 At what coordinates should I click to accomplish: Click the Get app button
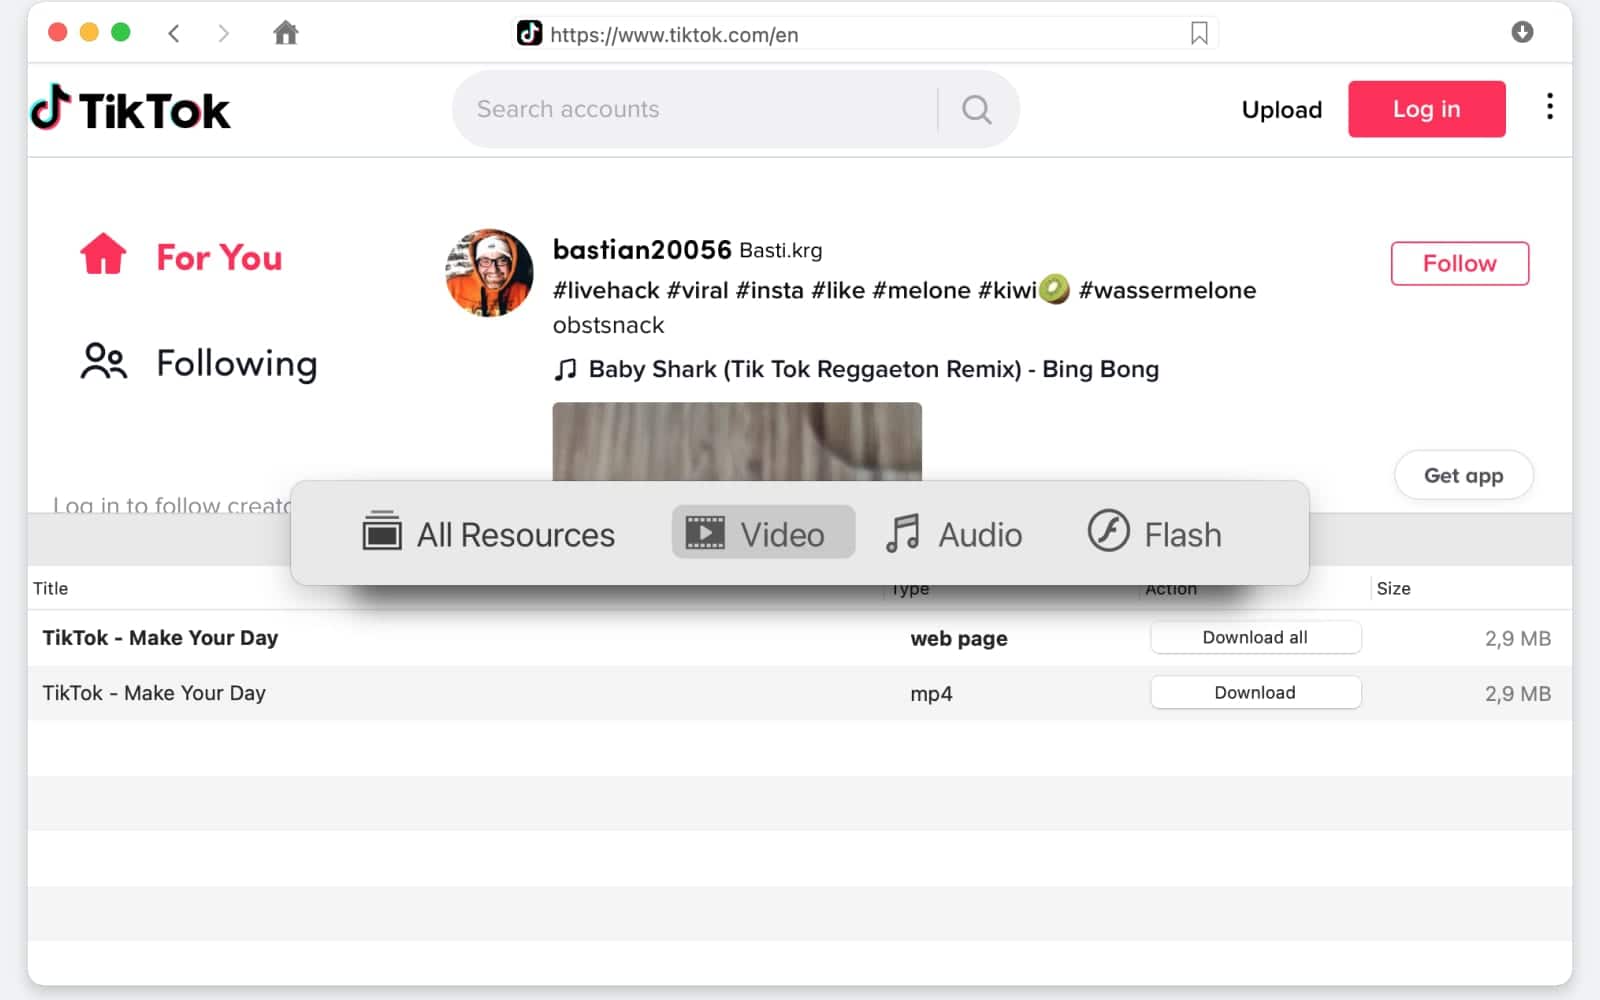(1463, 475)
